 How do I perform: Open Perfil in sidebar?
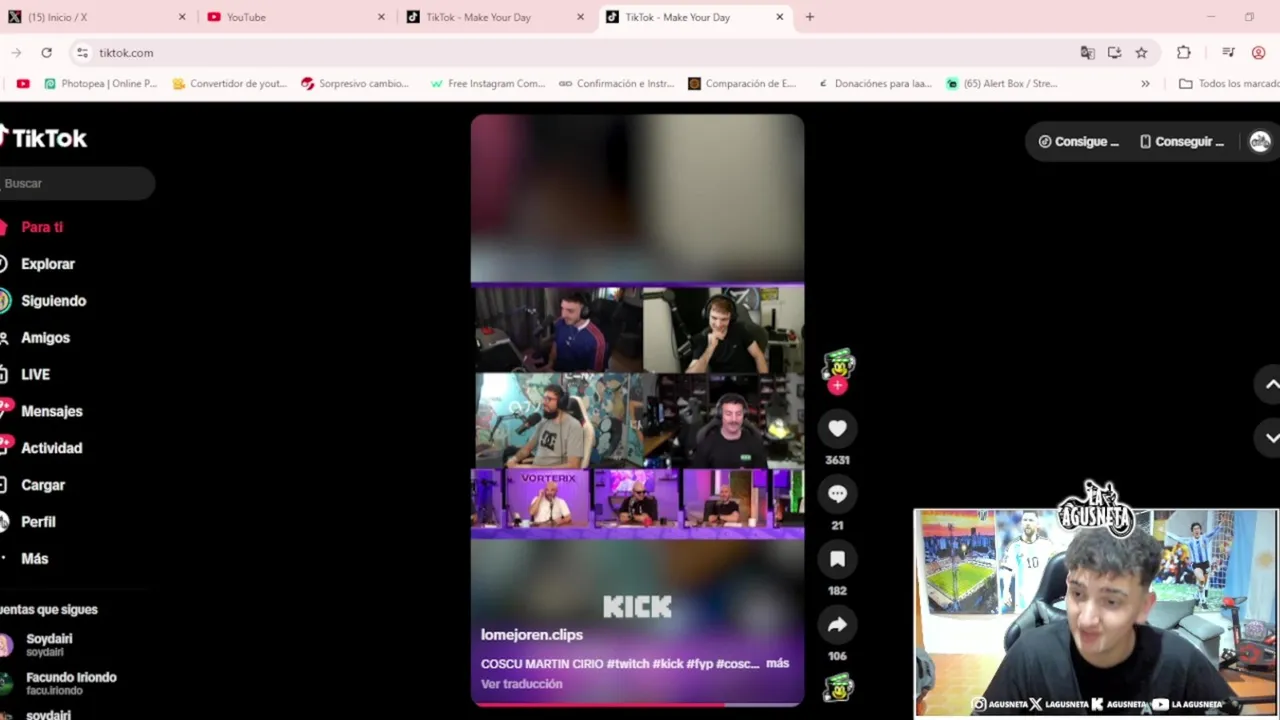pos(38,522)
